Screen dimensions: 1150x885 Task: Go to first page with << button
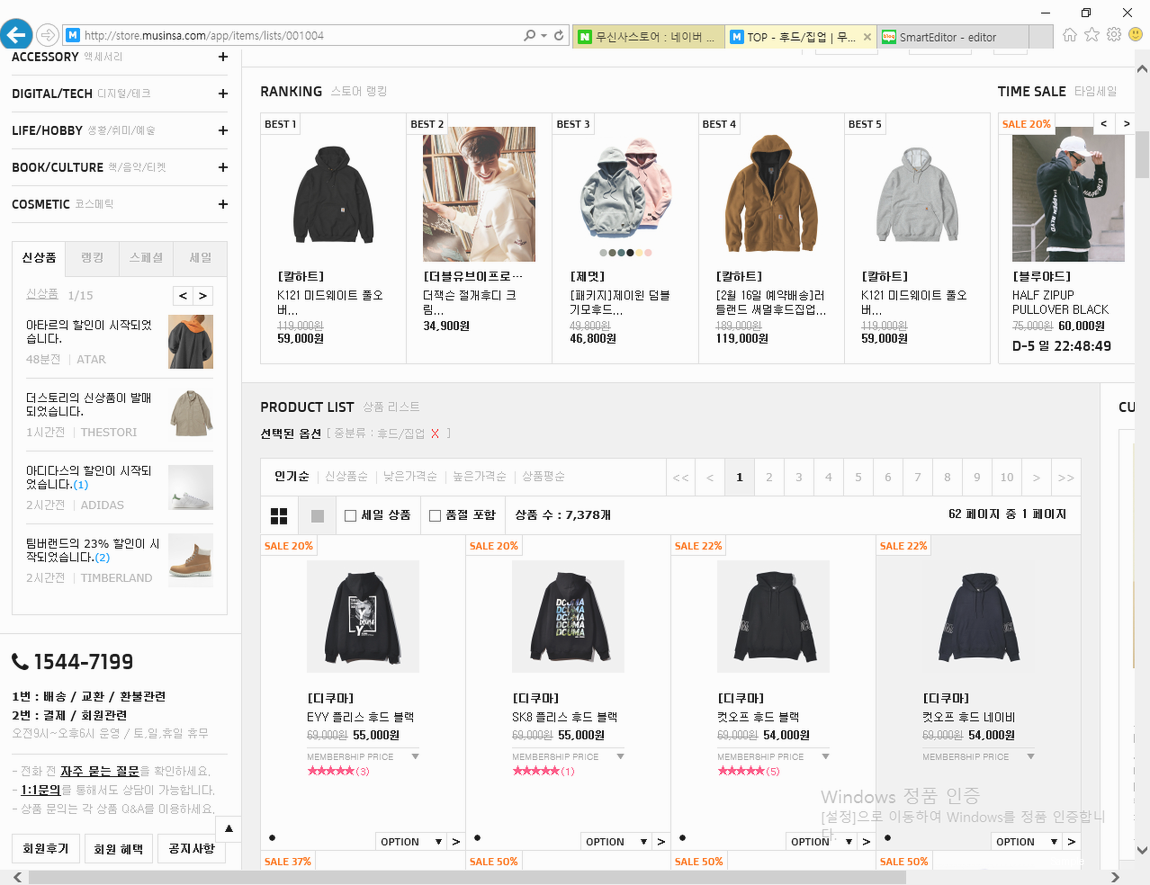tap(681, 477)
